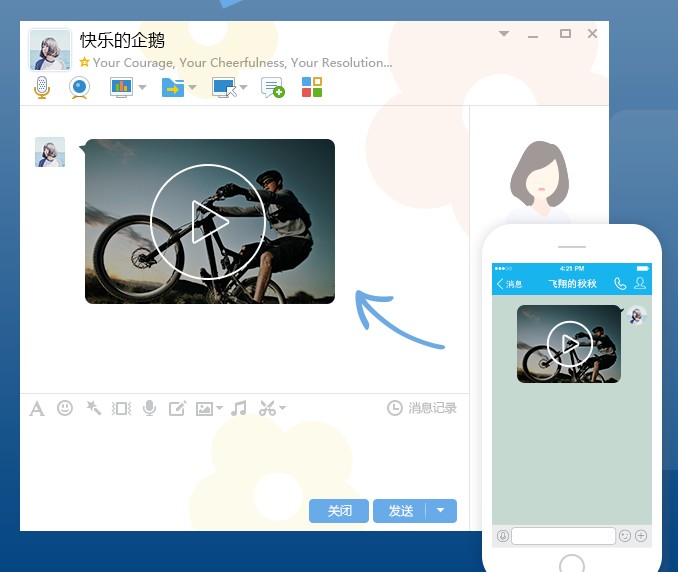
Task: Expand the screenshot options dropdown arrow
Action: (282, 408)
